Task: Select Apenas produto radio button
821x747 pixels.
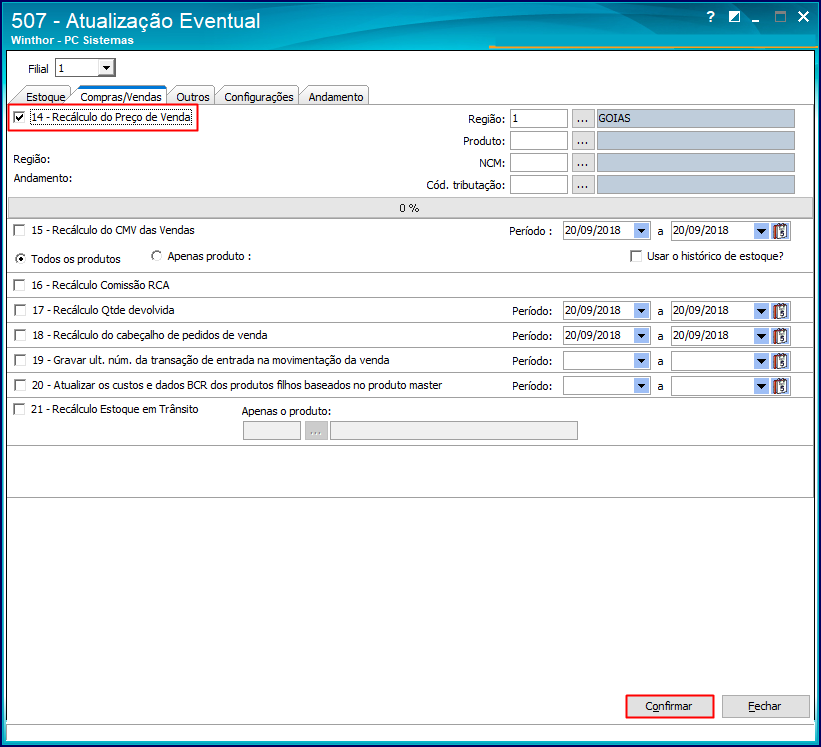Action: click(x=156, y=256)
